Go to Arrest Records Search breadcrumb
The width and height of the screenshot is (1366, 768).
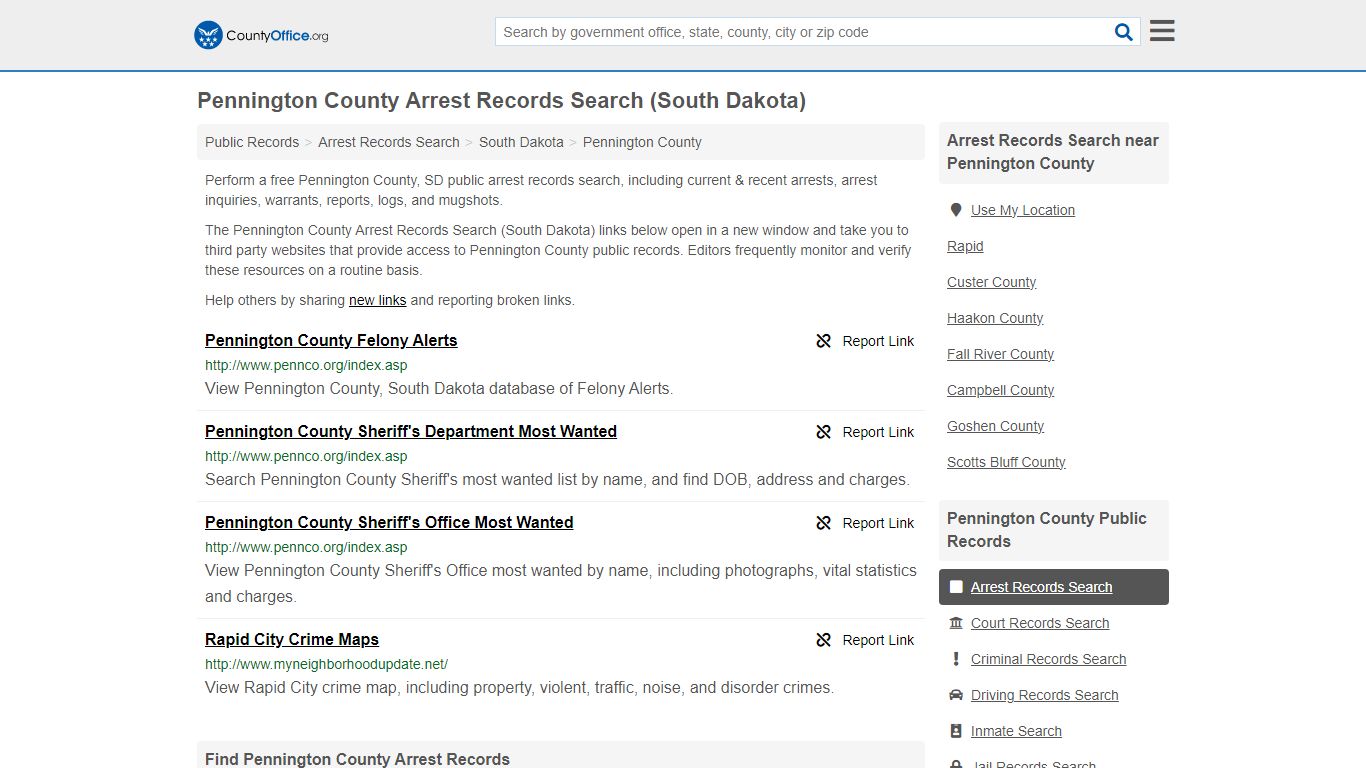point(389,142)
